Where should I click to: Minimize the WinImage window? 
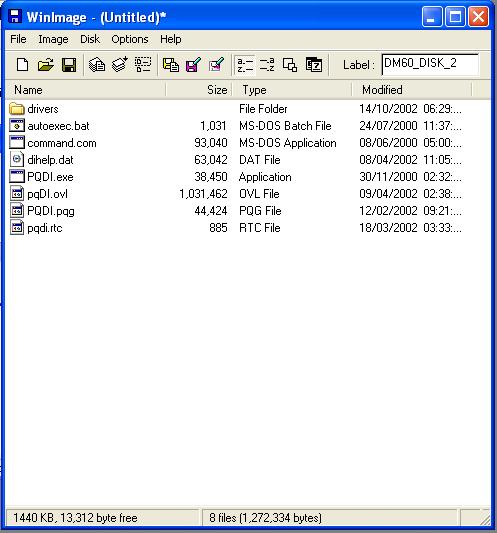432,16
